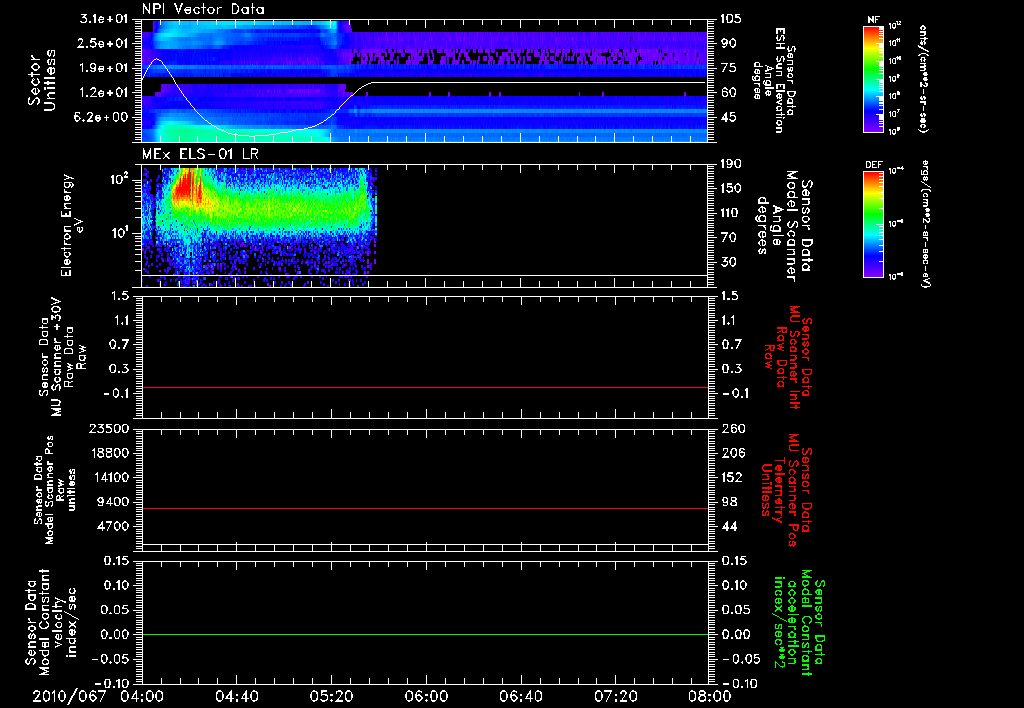Click the "18800" scanner position tick value
Viewport: 1024px width, 708px height.
click(x=109, y=453)
